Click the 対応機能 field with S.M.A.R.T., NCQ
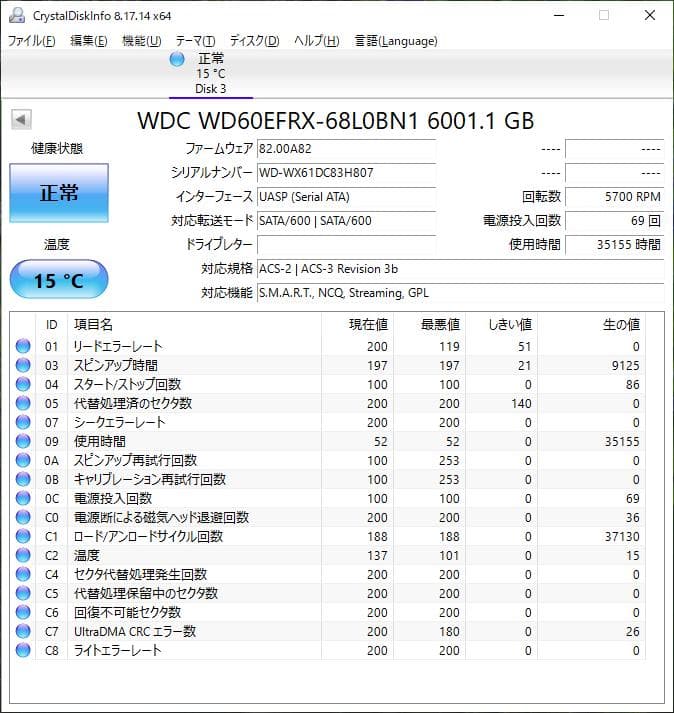674x713 pixels. [x=460, y=293]
